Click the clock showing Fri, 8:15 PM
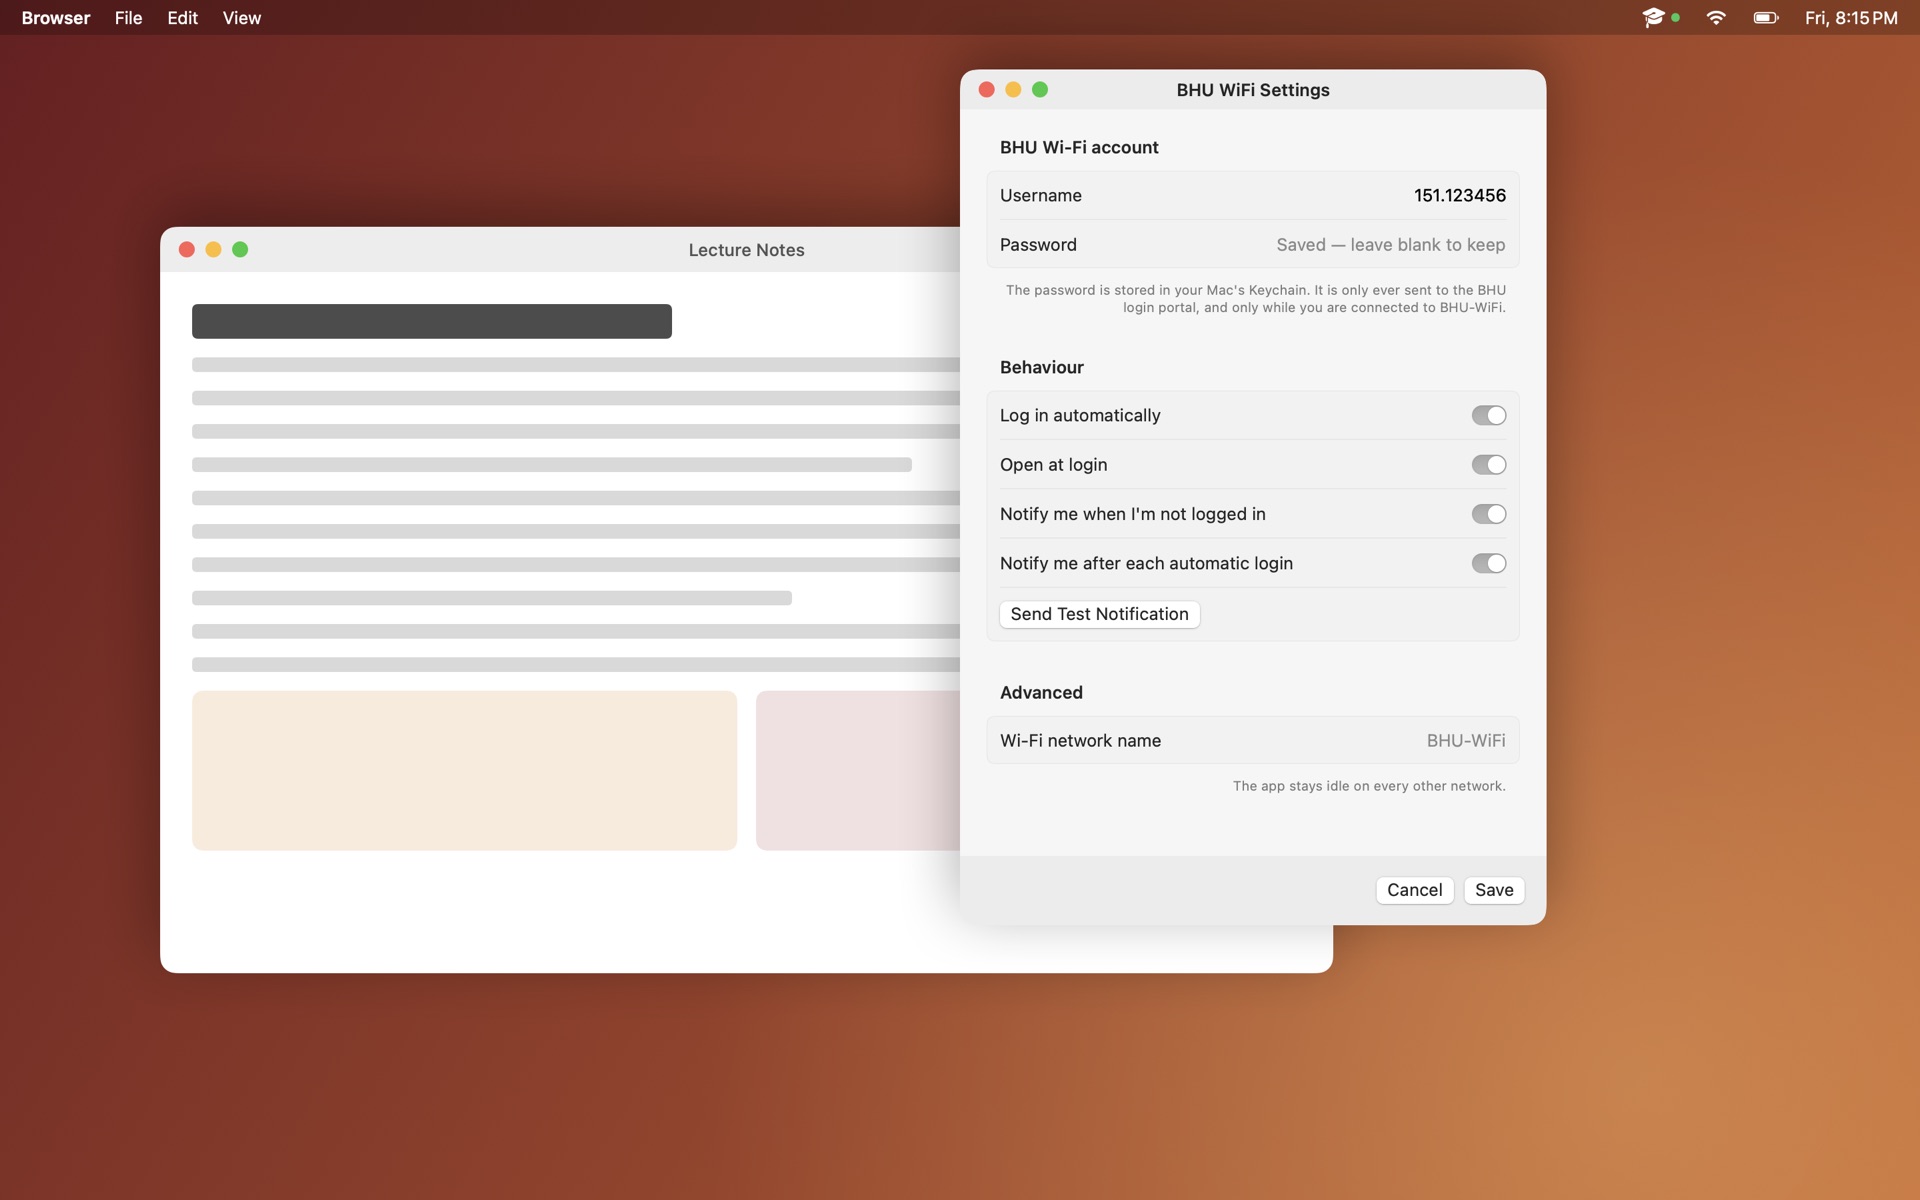 coord(1851,18)
